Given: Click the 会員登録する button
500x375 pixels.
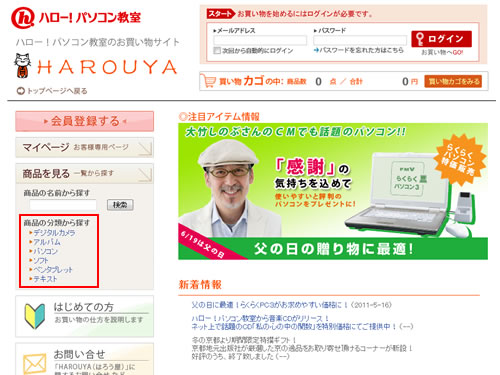Looking at the screenshot, I should (x=85, y=121).
